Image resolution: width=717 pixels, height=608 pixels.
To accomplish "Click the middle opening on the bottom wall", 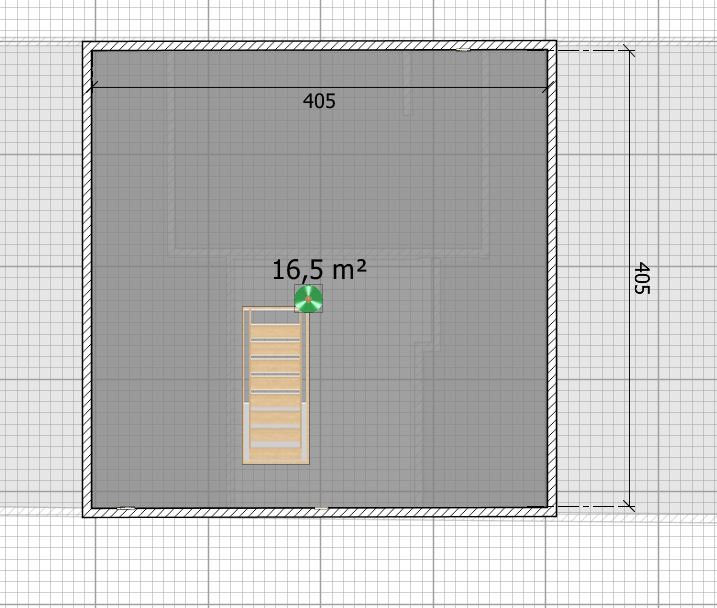I will click(x=320, y=511).
